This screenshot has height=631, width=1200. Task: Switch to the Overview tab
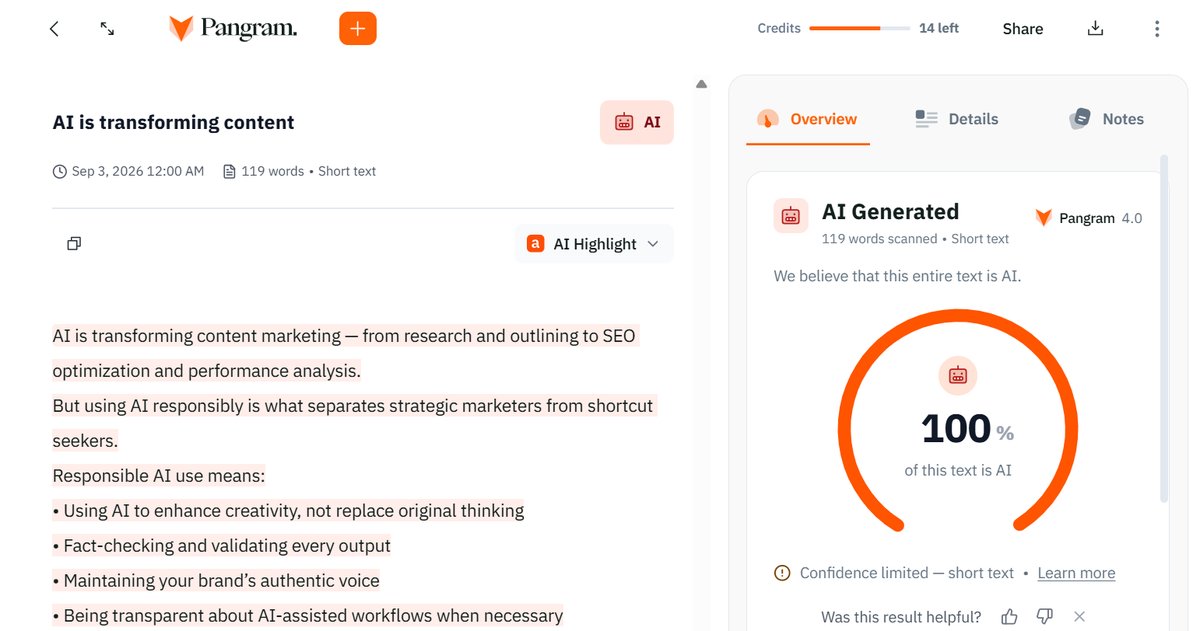[x=807, y=119]
